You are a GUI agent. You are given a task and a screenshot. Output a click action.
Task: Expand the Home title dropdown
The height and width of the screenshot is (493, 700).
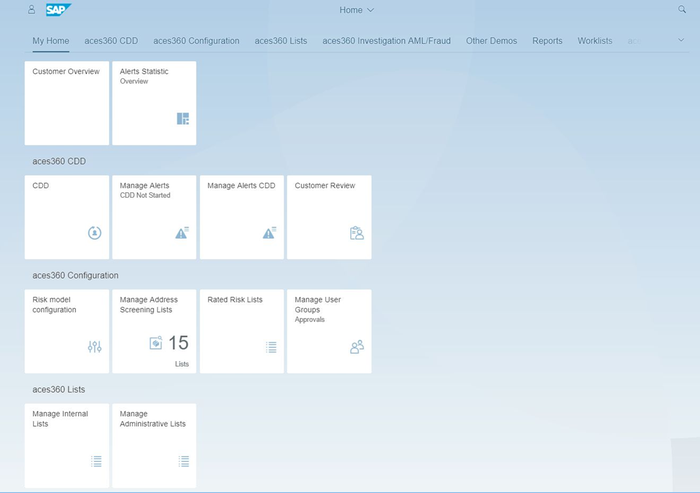(356, 10)
